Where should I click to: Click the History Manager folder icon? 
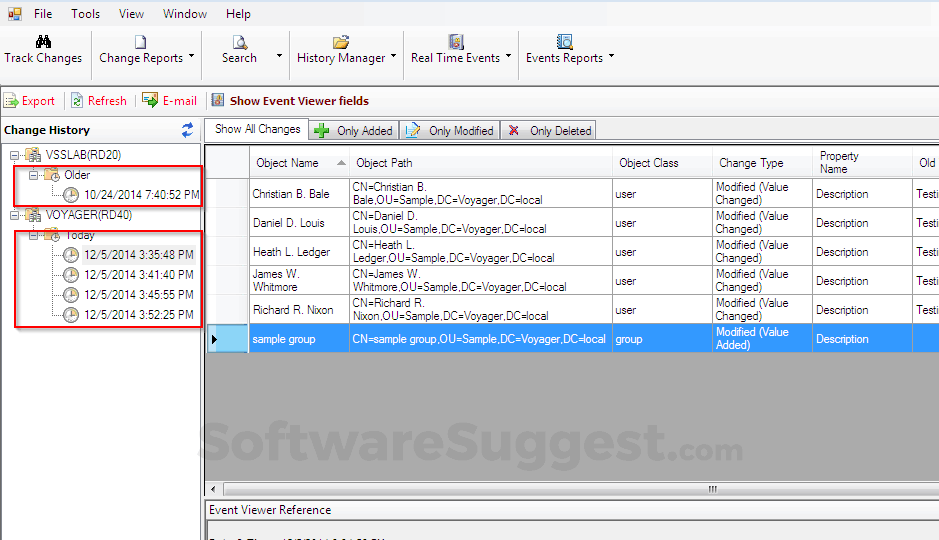(x=341, y=41)
